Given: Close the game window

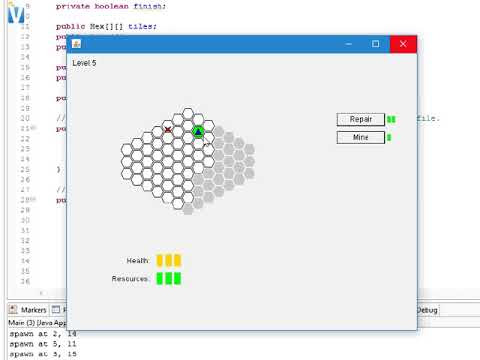Looking at the screenshot, I should (x=403, y=44).
